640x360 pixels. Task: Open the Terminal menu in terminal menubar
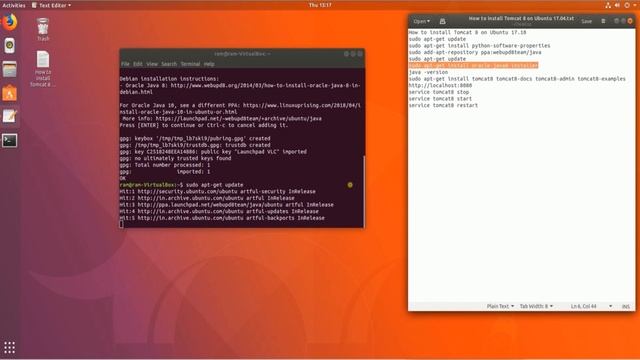(191, 64)
